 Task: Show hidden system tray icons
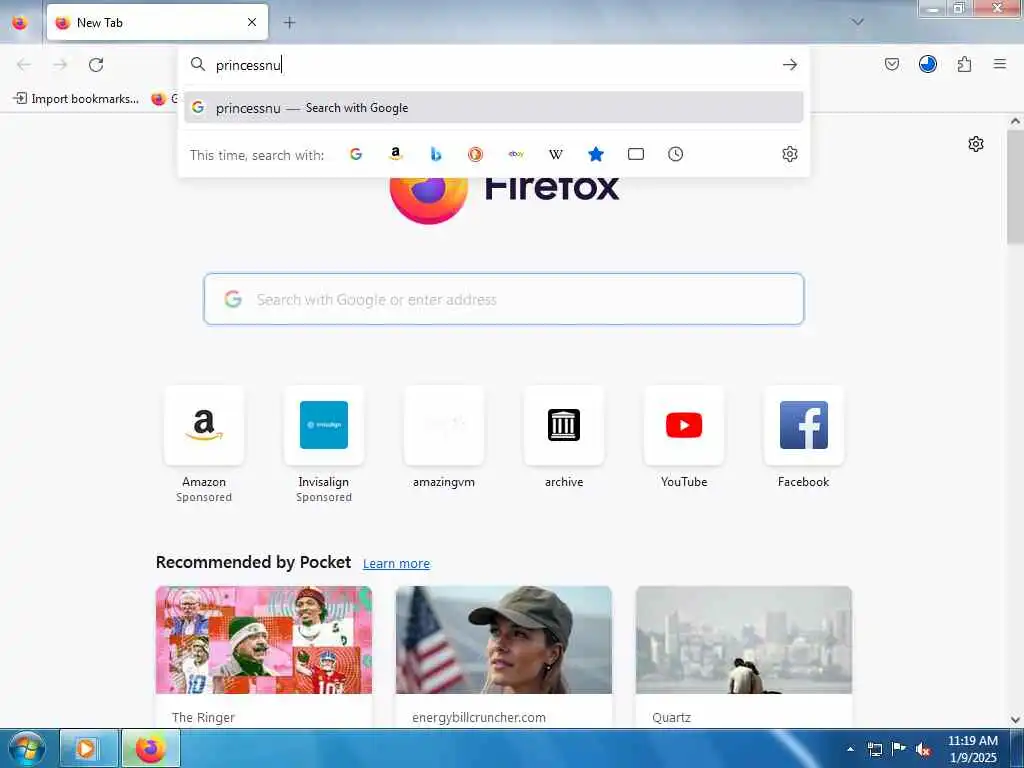[x=850, y=749]
